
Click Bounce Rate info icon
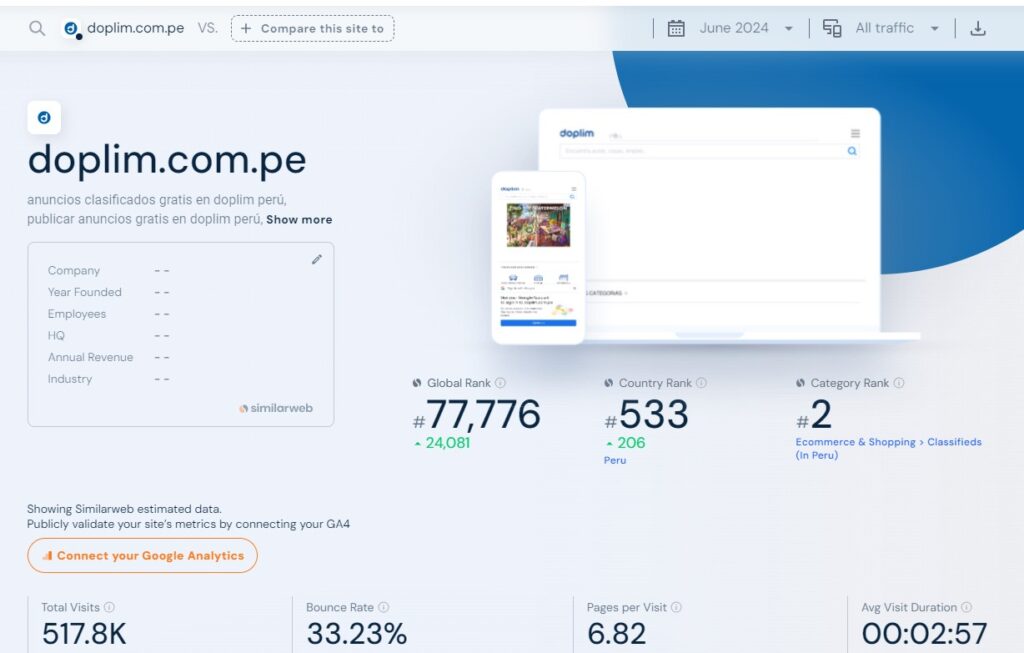point(383,607)
